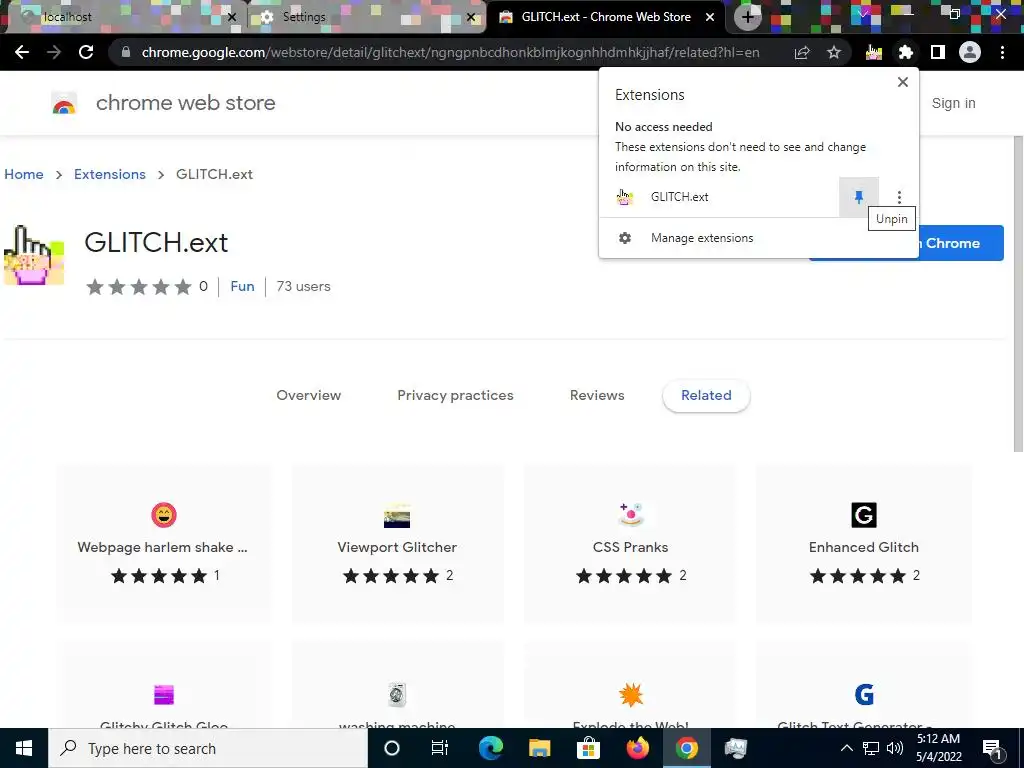
Task: Sign in to the web store
Action: (953, 103)
